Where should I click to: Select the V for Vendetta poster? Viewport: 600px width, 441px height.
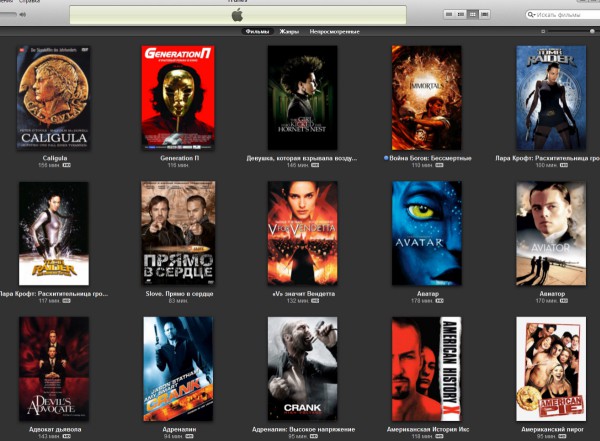(x=302, y=234)
